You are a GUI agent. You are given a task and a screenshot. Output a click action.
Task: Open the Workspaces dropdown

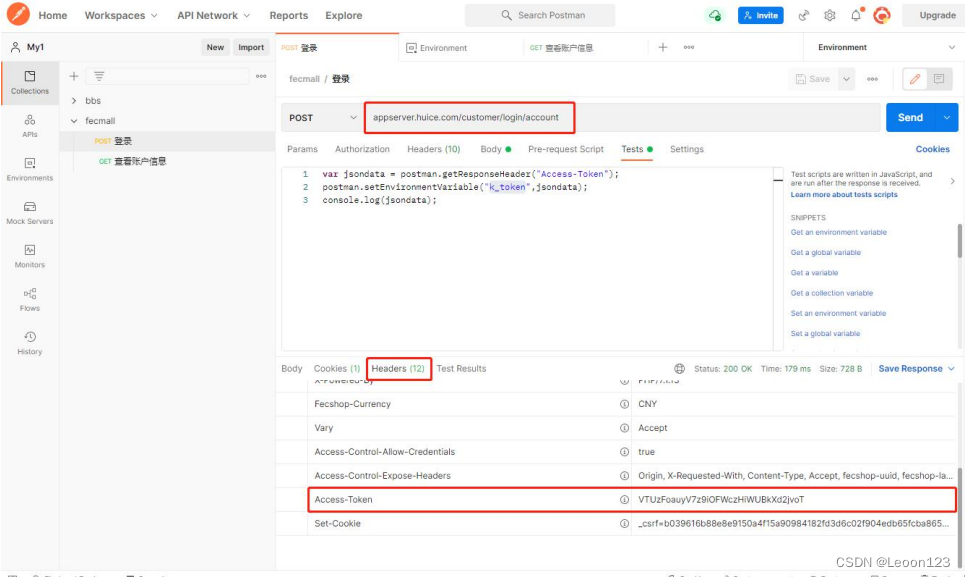click(121, 15)
